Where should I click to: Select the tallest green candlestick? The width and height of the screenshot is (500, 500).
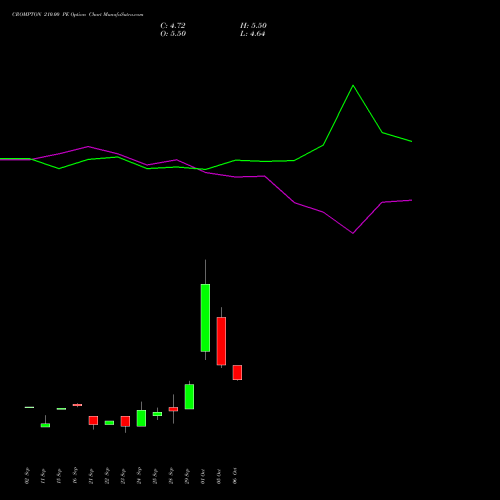coord(205,318)
